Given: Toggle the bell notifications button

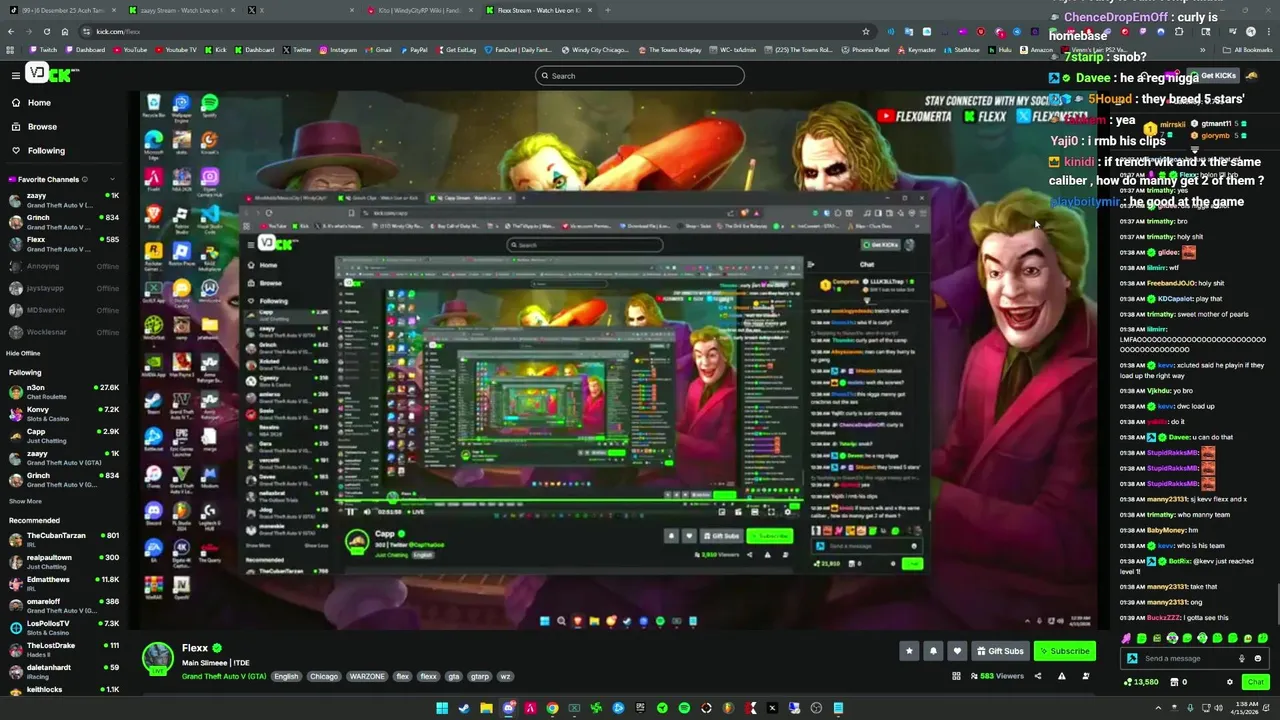Looking at the screenshot, I should point(933,651).
